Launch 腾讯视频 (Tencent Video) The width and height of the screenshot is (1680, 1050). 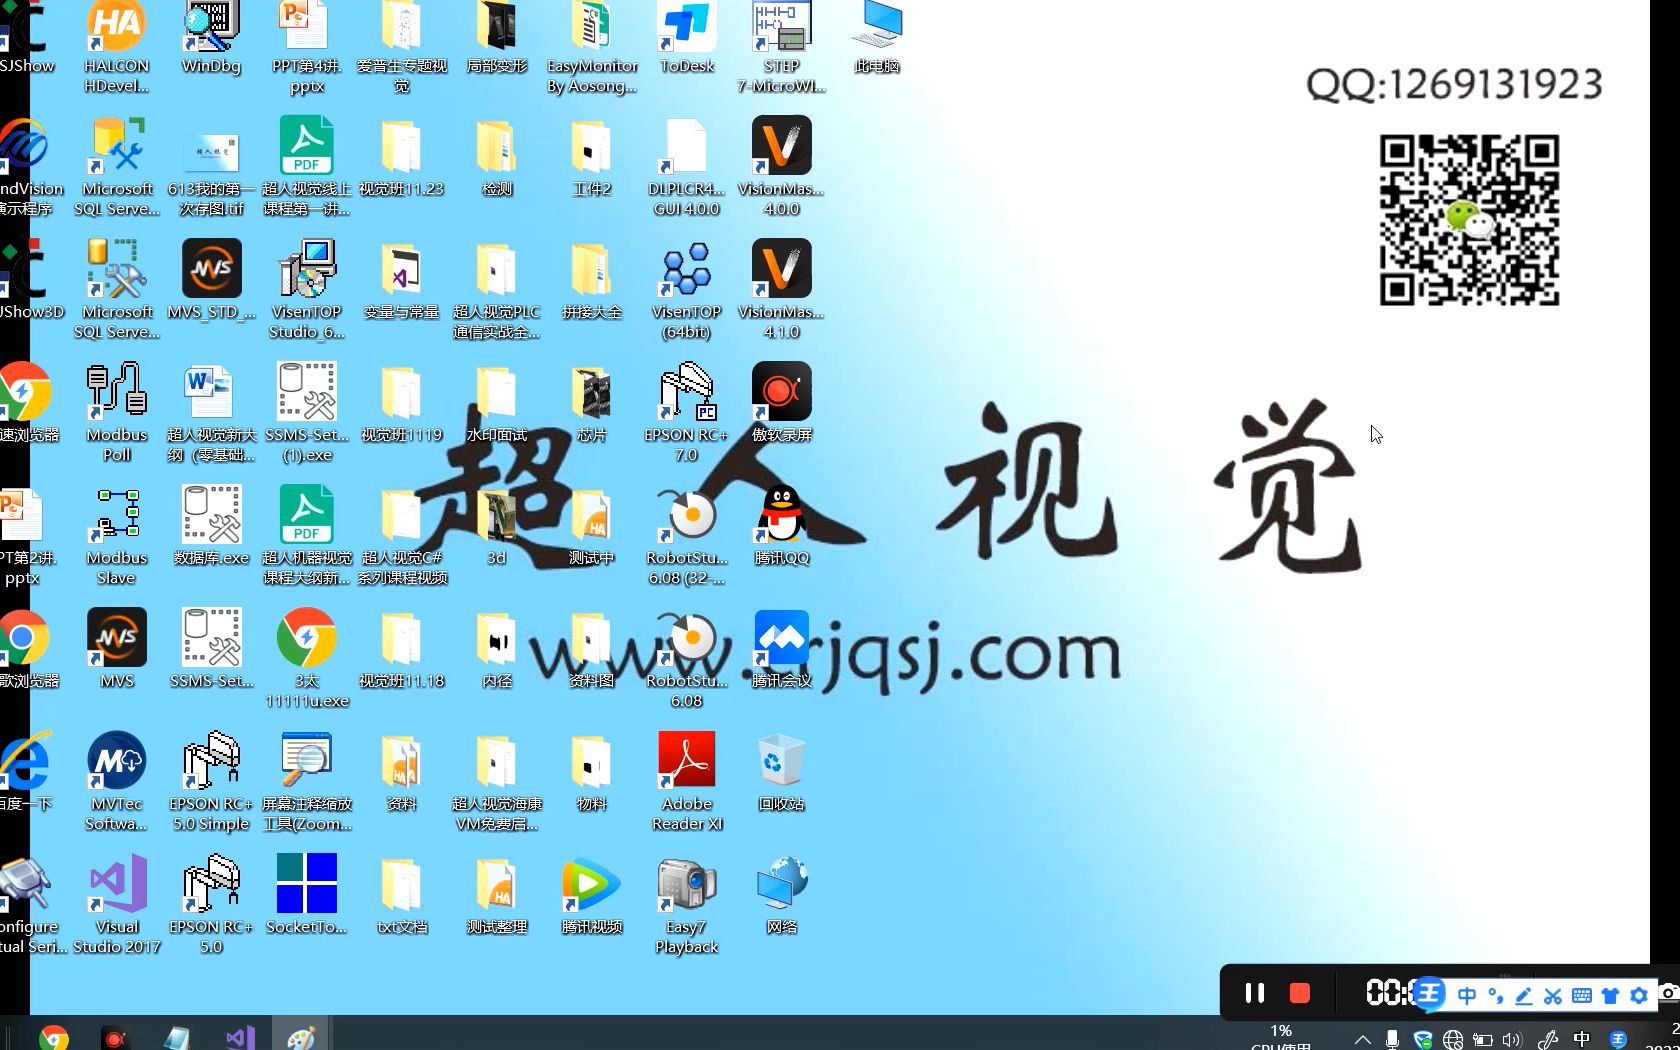coord(592,894)
